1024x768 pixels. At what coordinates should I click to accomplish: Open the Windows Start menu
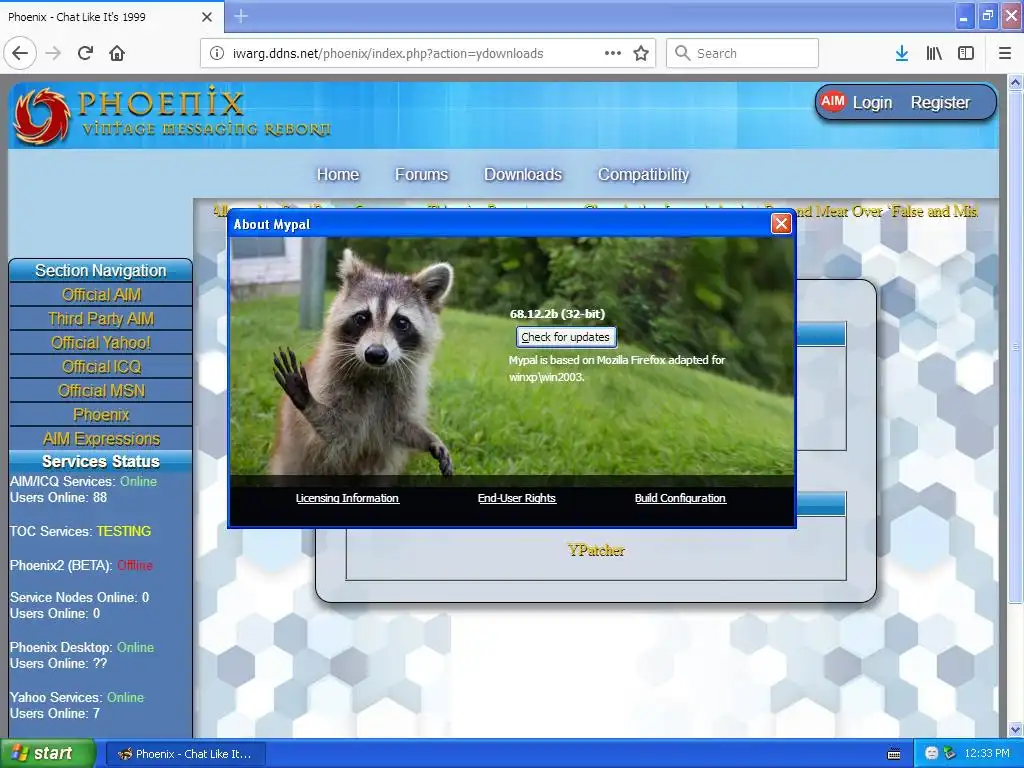[48, 754]
